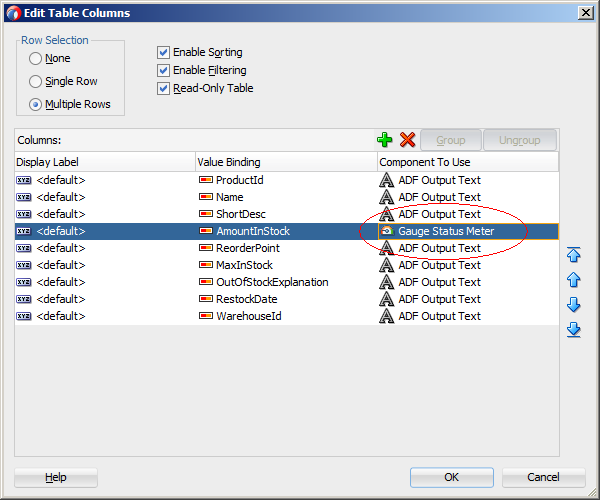Click the binding icon beside ShortDesc
The image size is (600, 500).
[206, 213]
